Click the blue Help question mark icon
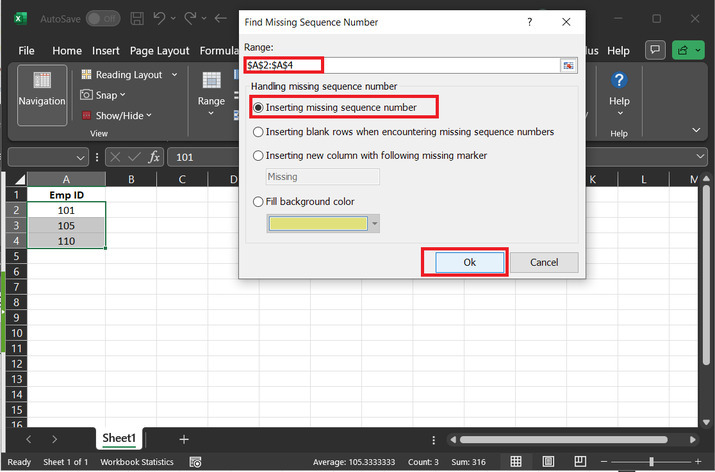Image resolution: width=715 pixels, height=472 pixels. click(619, 80)
